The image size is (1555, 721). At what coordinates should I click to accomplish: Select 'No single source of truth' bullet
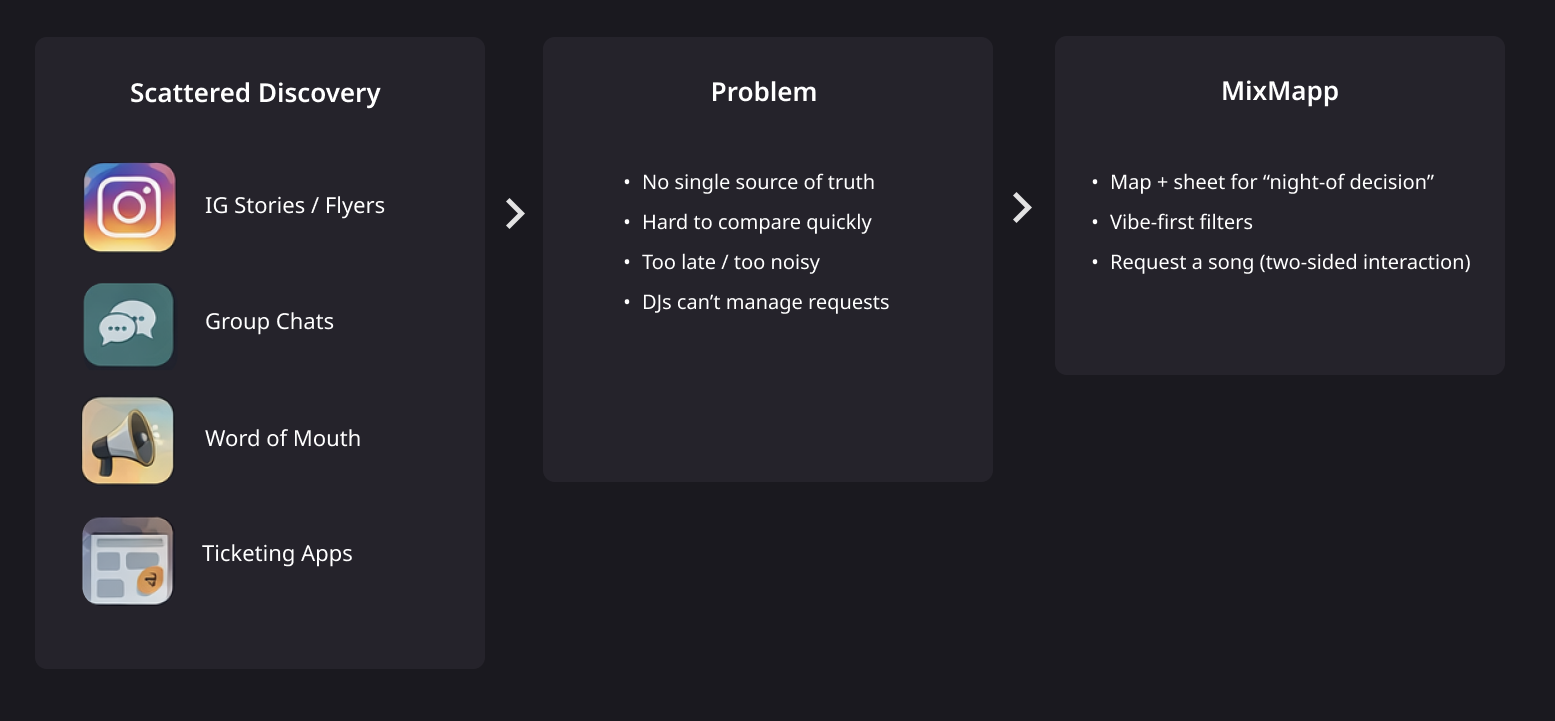click(758, 182)
